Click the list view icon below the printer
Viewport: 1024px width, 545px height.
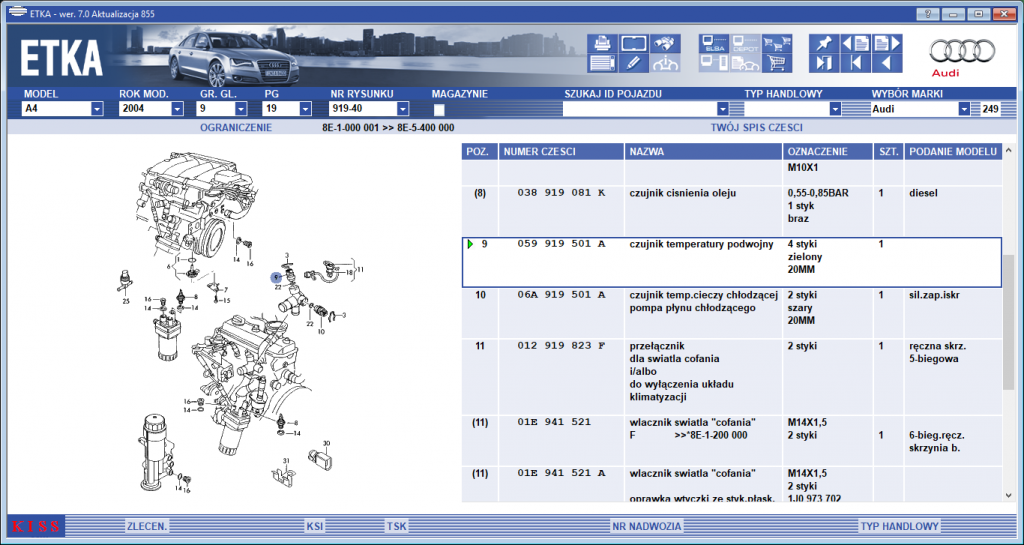tap(602, 63)
